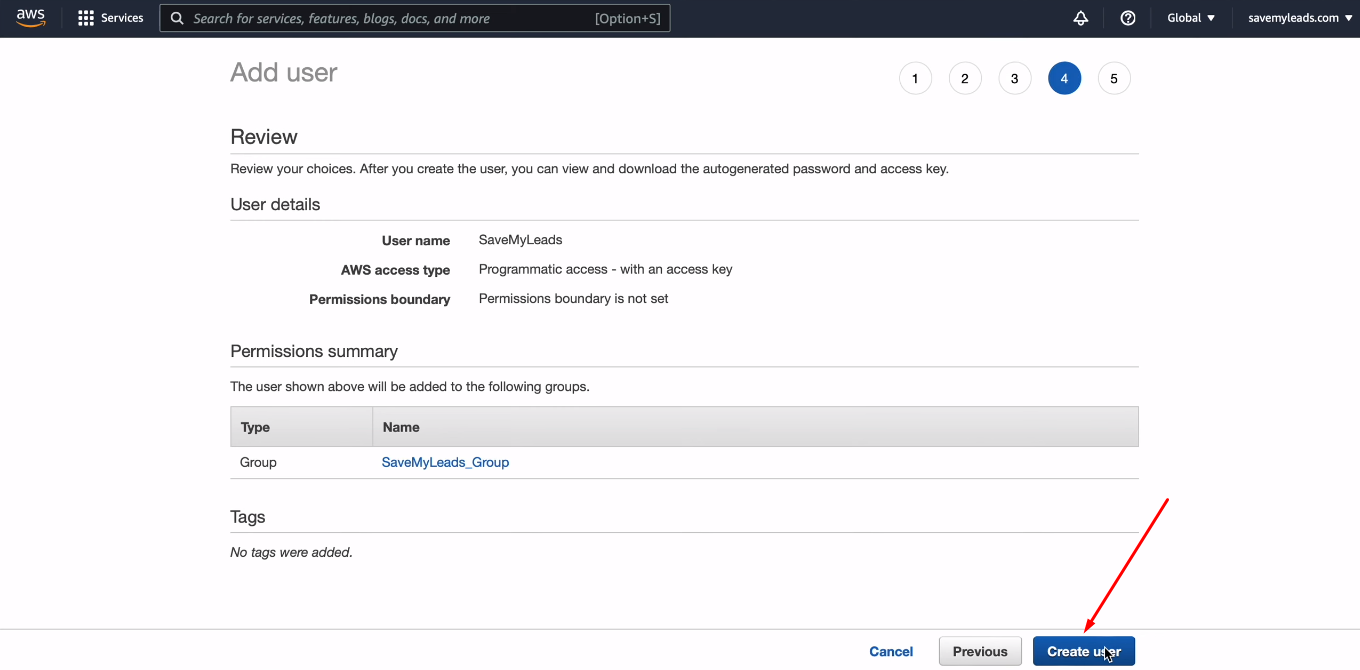The height and width of the screenshot is (670, 1360).
Task: Click the Name column header
Action: click(x=755, y=427)
